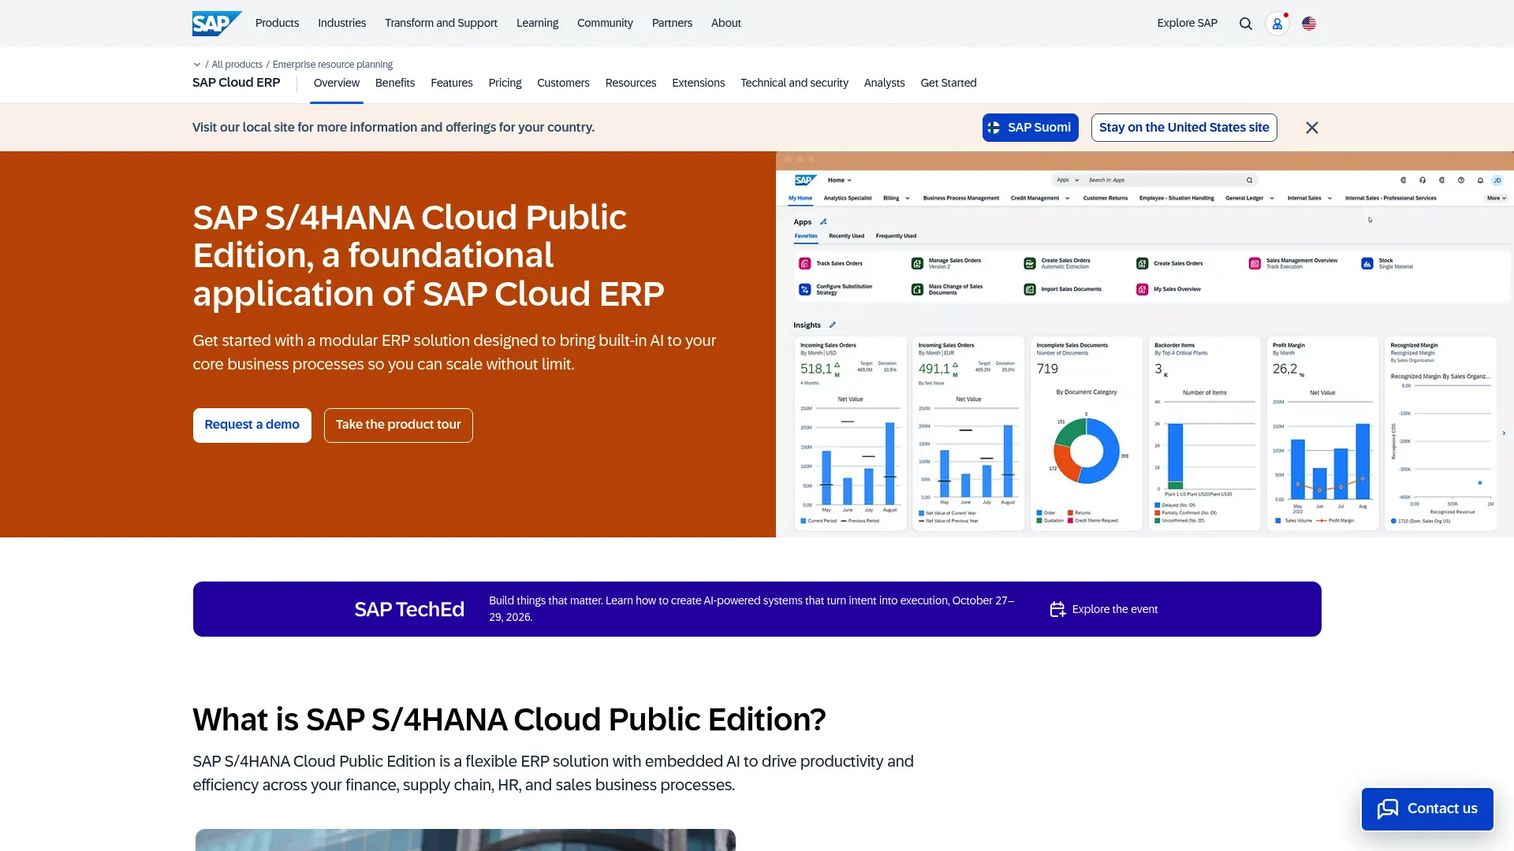The image size is (1514, 851).
Task: Click the SAP Cloud ERP product title
Action: coord(236,83)
